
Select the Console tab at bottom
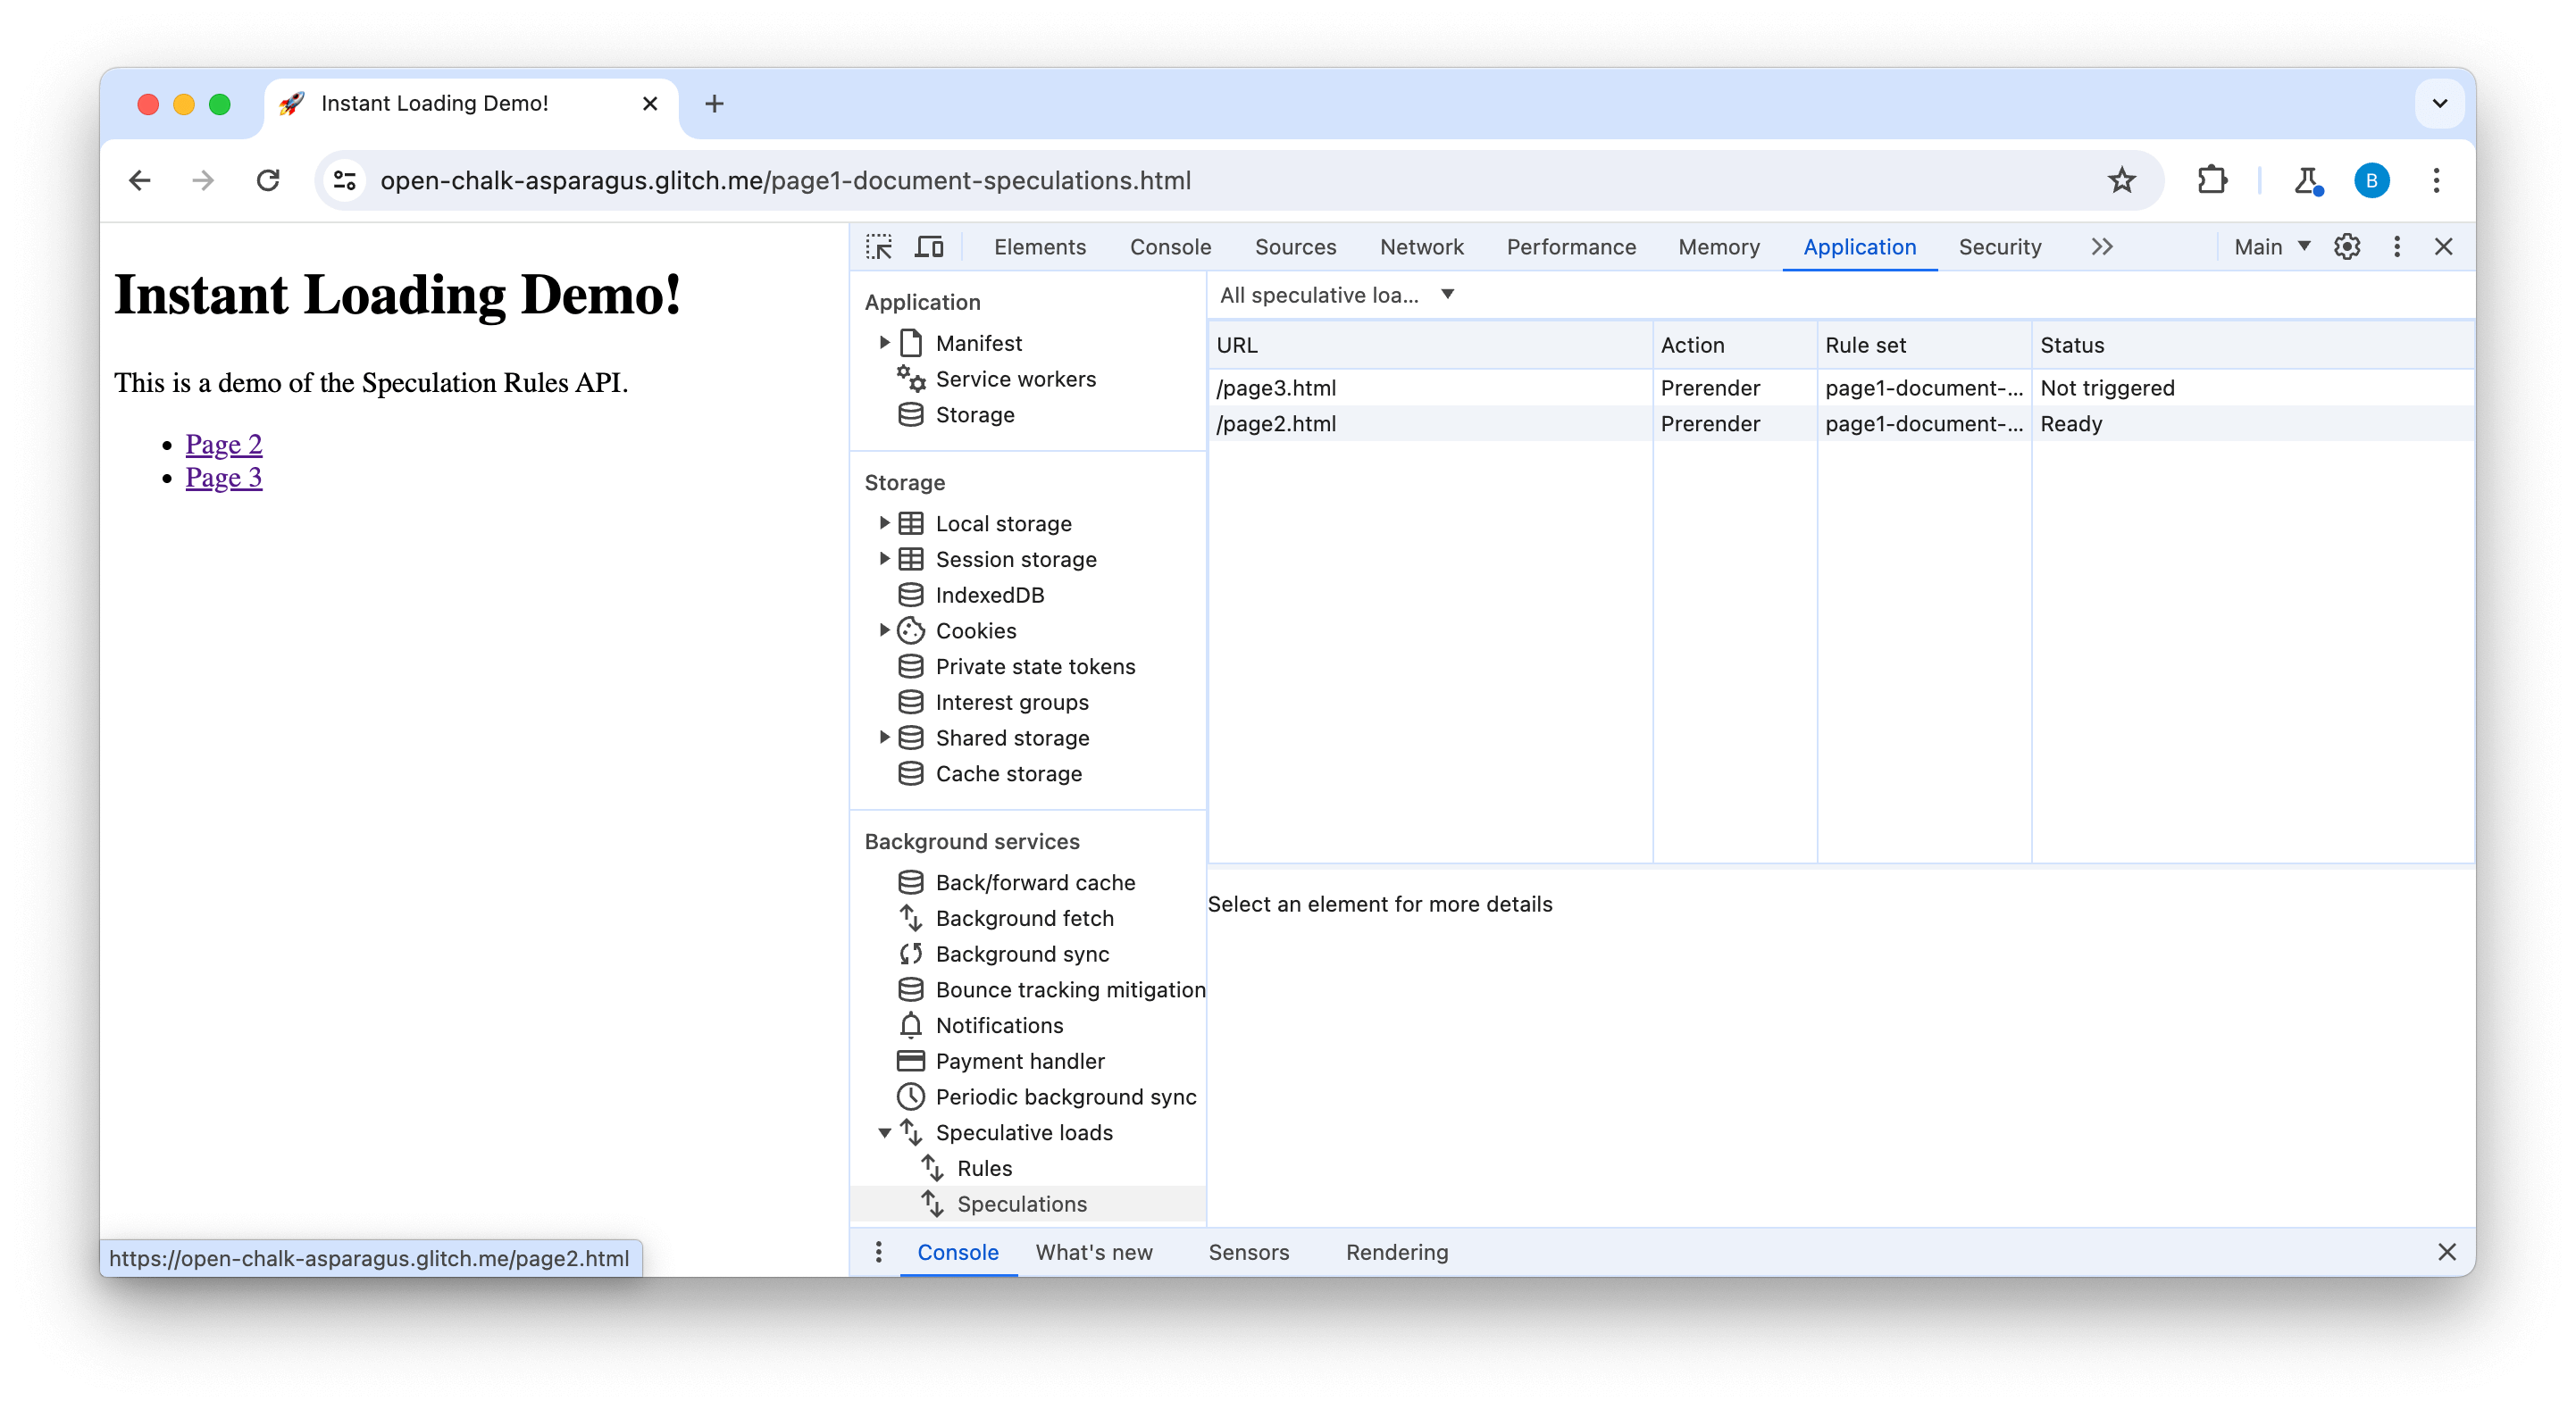coord(960,1251)
